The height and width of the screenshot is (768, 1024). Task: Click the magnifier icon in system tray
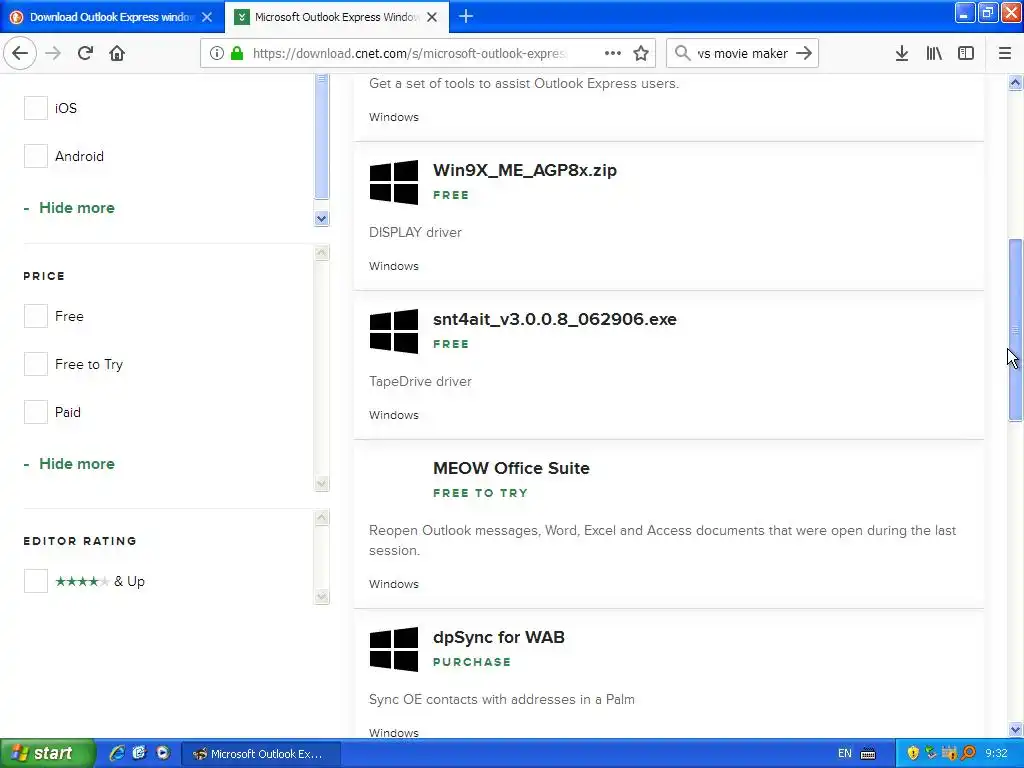pyautogui.click(x=969, y=754)
